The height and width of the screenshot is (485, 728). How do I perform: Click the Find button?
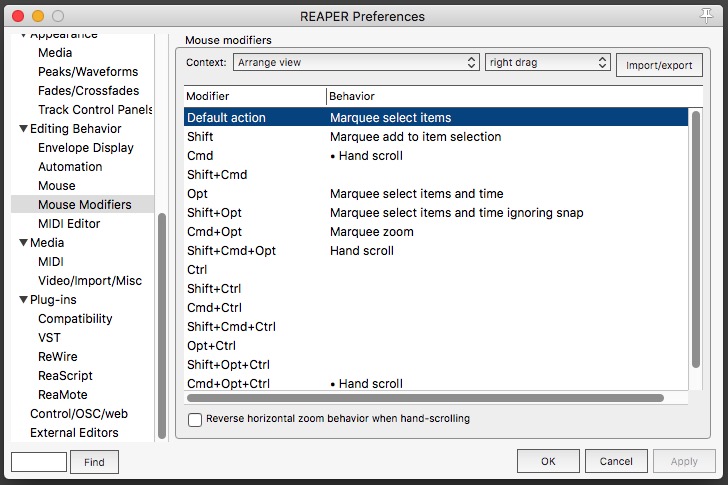point(94,462)
